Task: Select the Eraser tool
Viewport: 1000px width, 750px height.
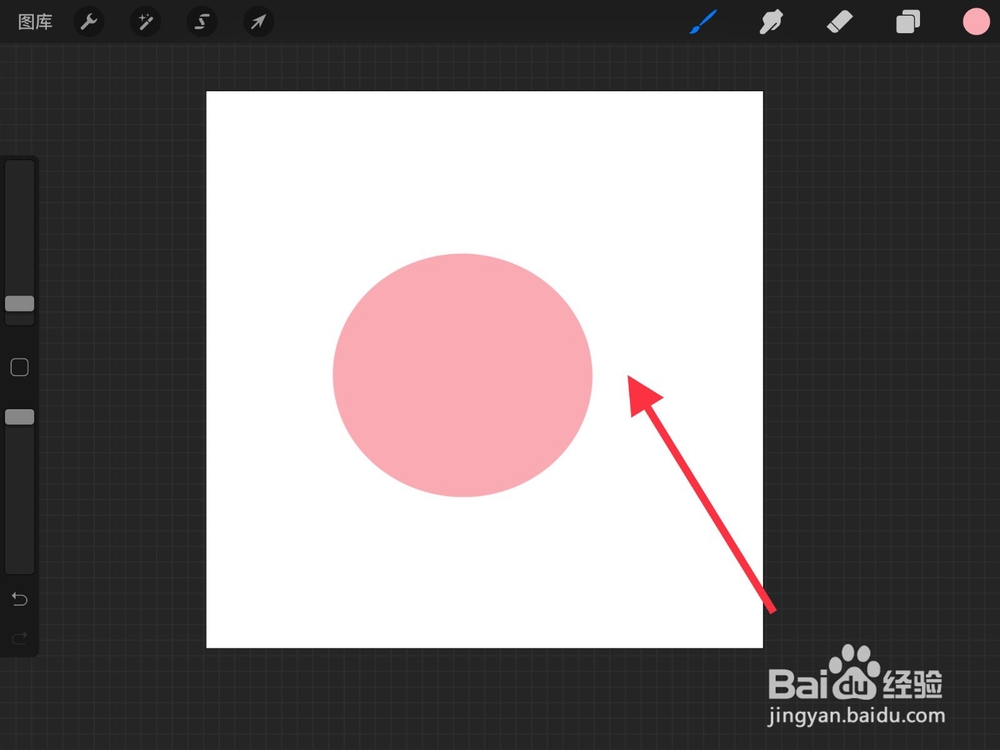Action: pos(839,22)
